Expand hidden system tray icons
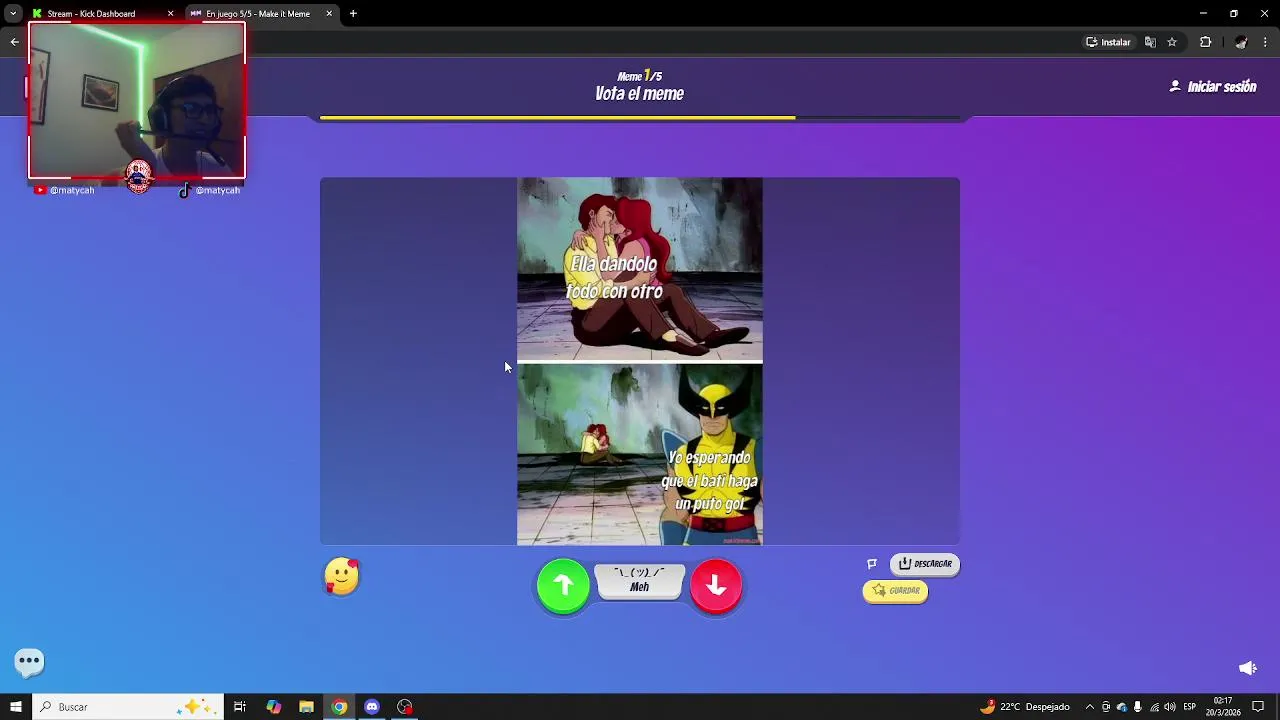1280x720 pixels. click(1089, 707)
